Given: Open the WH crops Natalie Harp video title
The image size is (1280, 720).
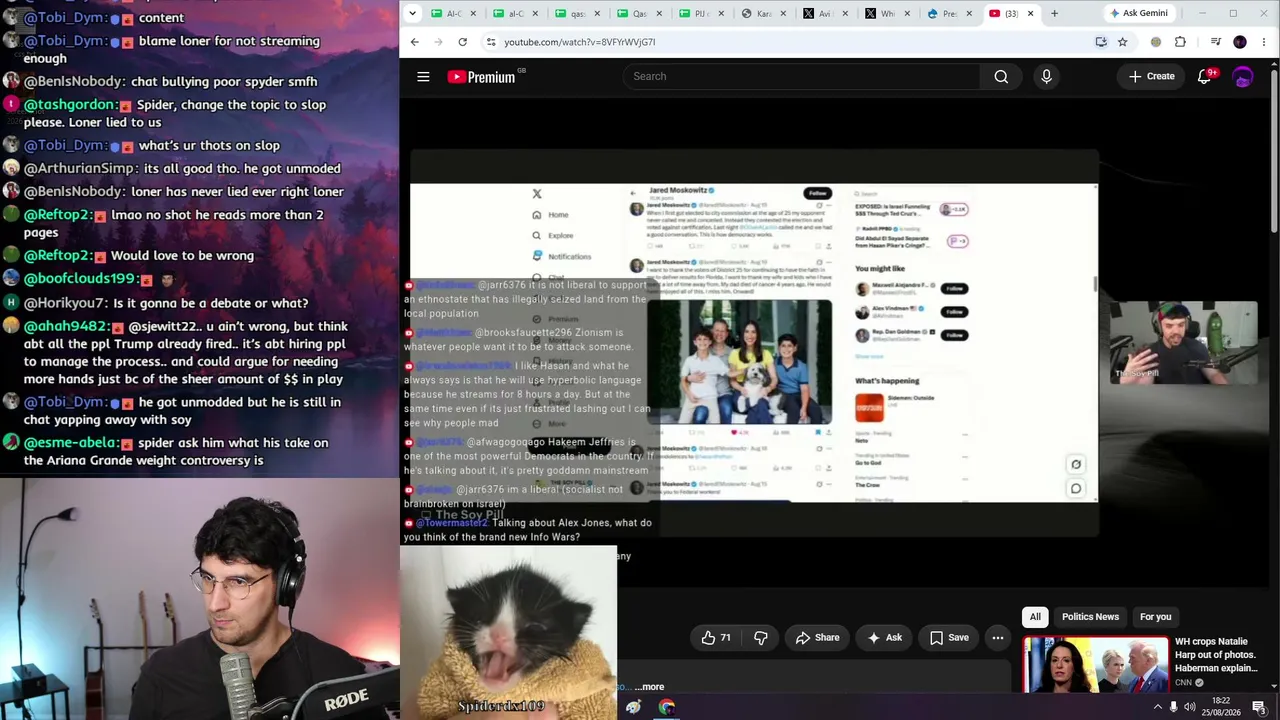Looking at the screenshot, I should (x=1216, y=655).
